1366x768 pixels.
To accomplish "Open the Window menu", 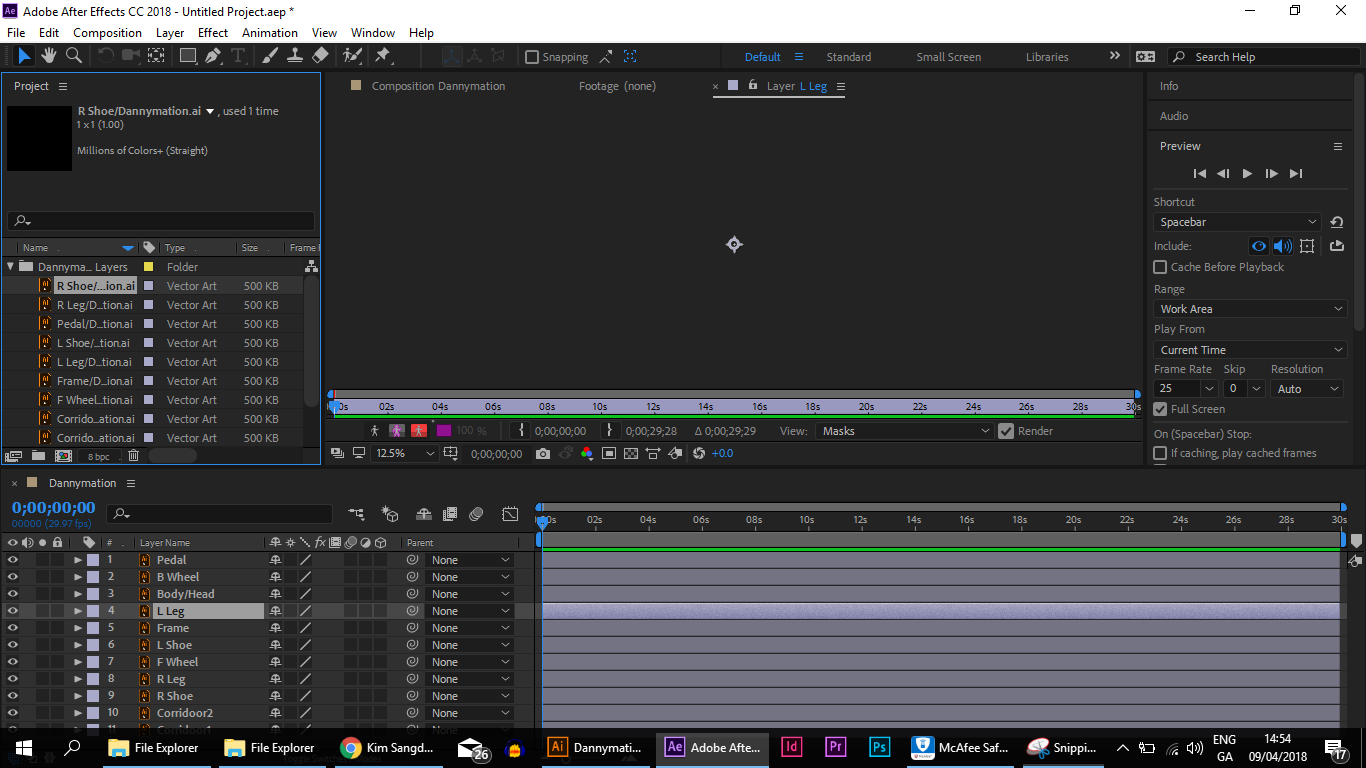I will (x=372, y=32).
